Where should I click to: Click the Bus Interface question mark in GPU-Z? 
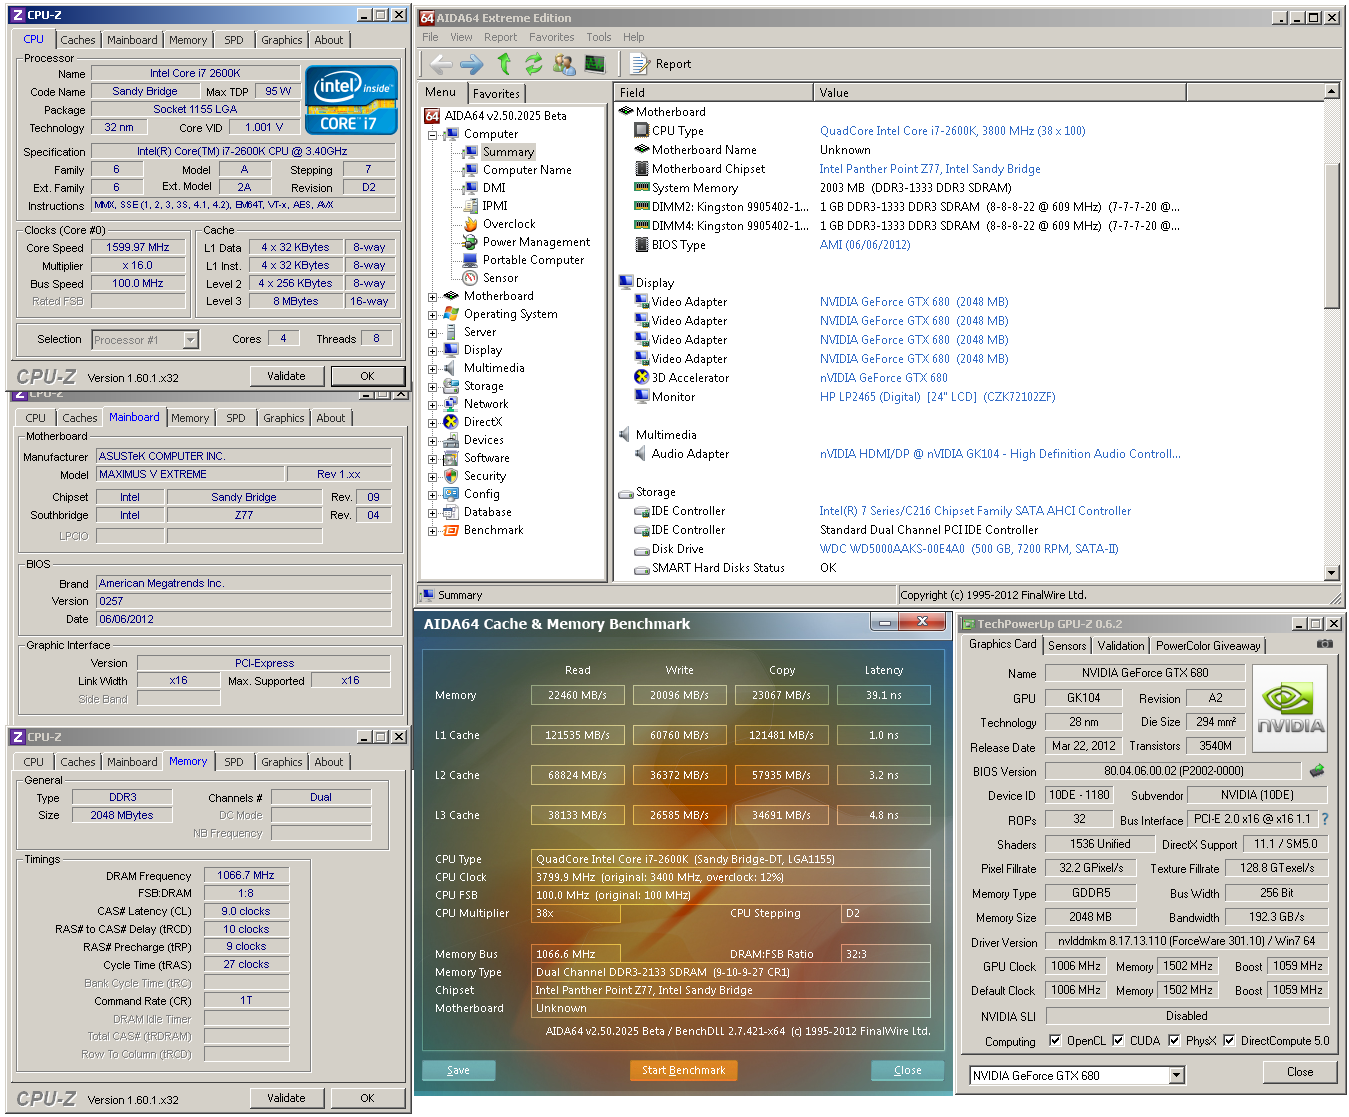(x=1325, y=819)
